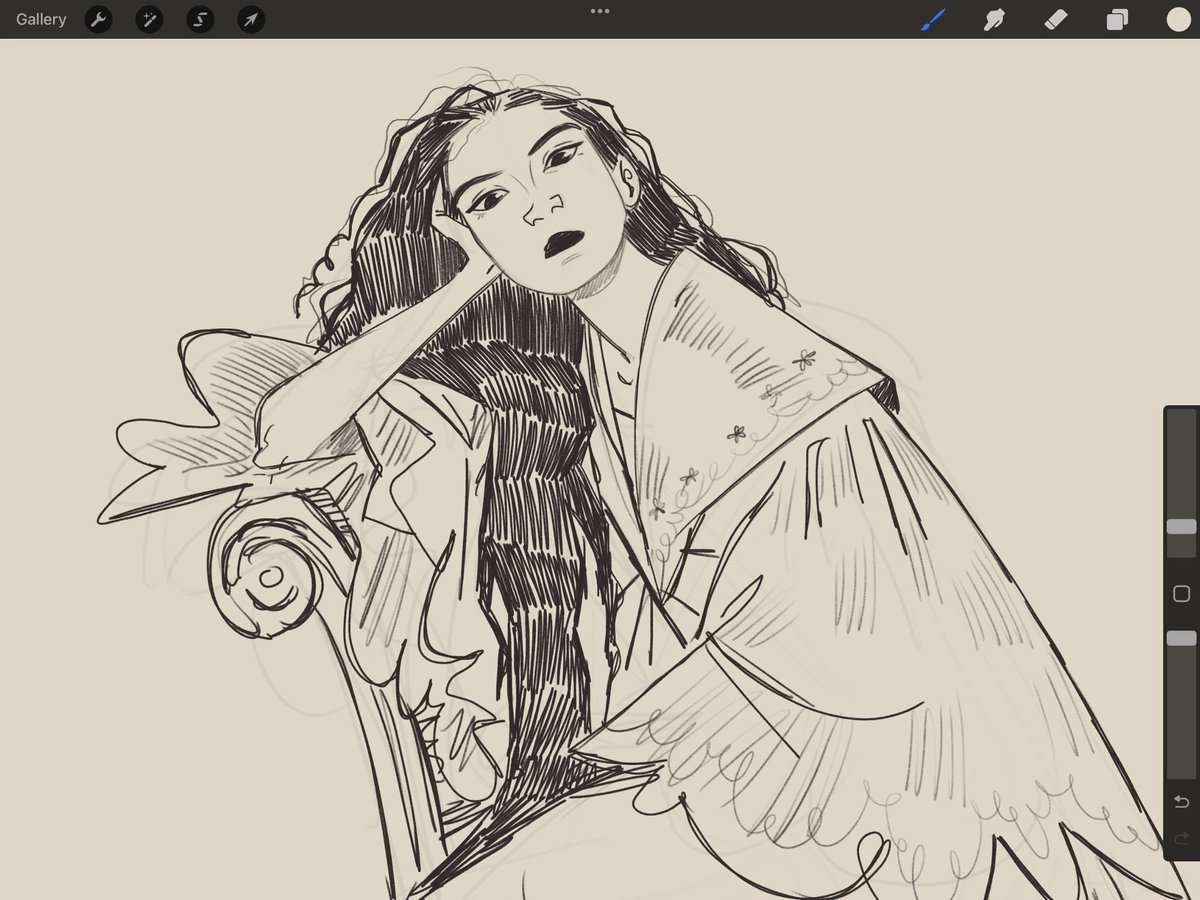Activate the Transform arrow tool
The height and width of the screenshot is (900, 1200).
coord(251,19)
